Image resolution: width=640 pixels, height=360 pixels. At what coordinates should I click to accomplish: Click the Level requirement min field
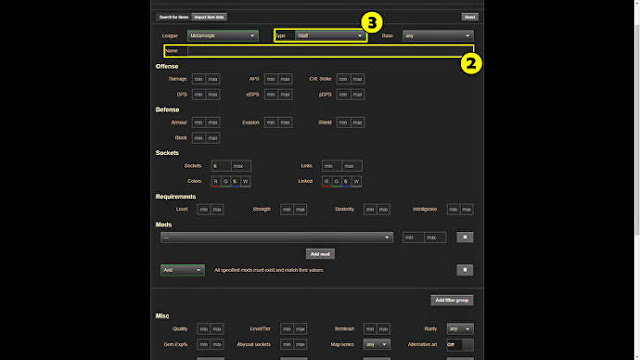tap(204, 210)
